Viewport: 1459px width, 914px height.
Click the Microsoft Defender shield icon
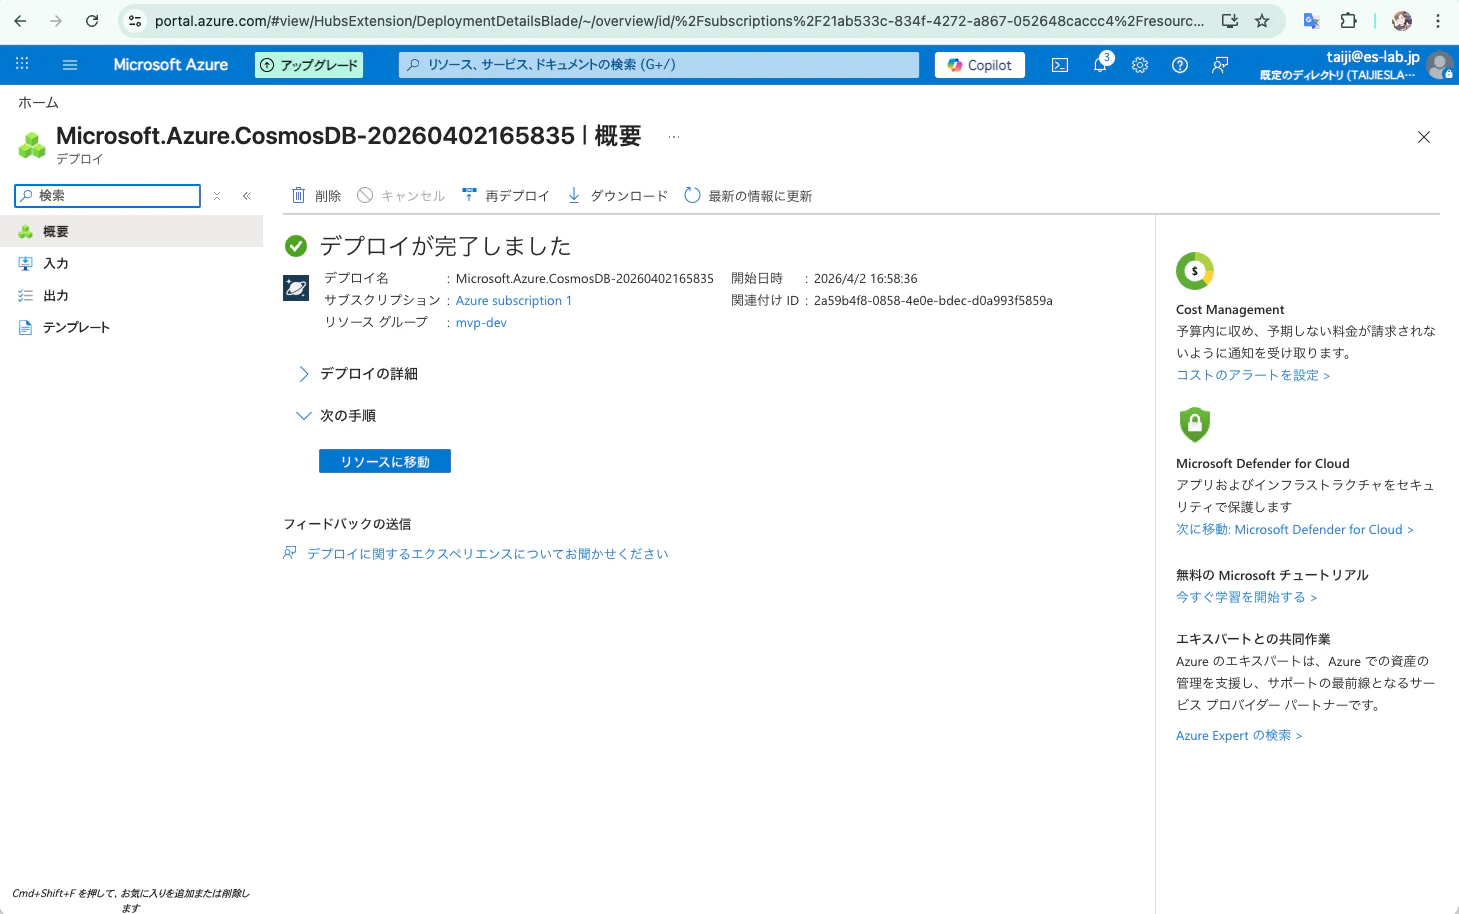click(x=1195, y=425)
